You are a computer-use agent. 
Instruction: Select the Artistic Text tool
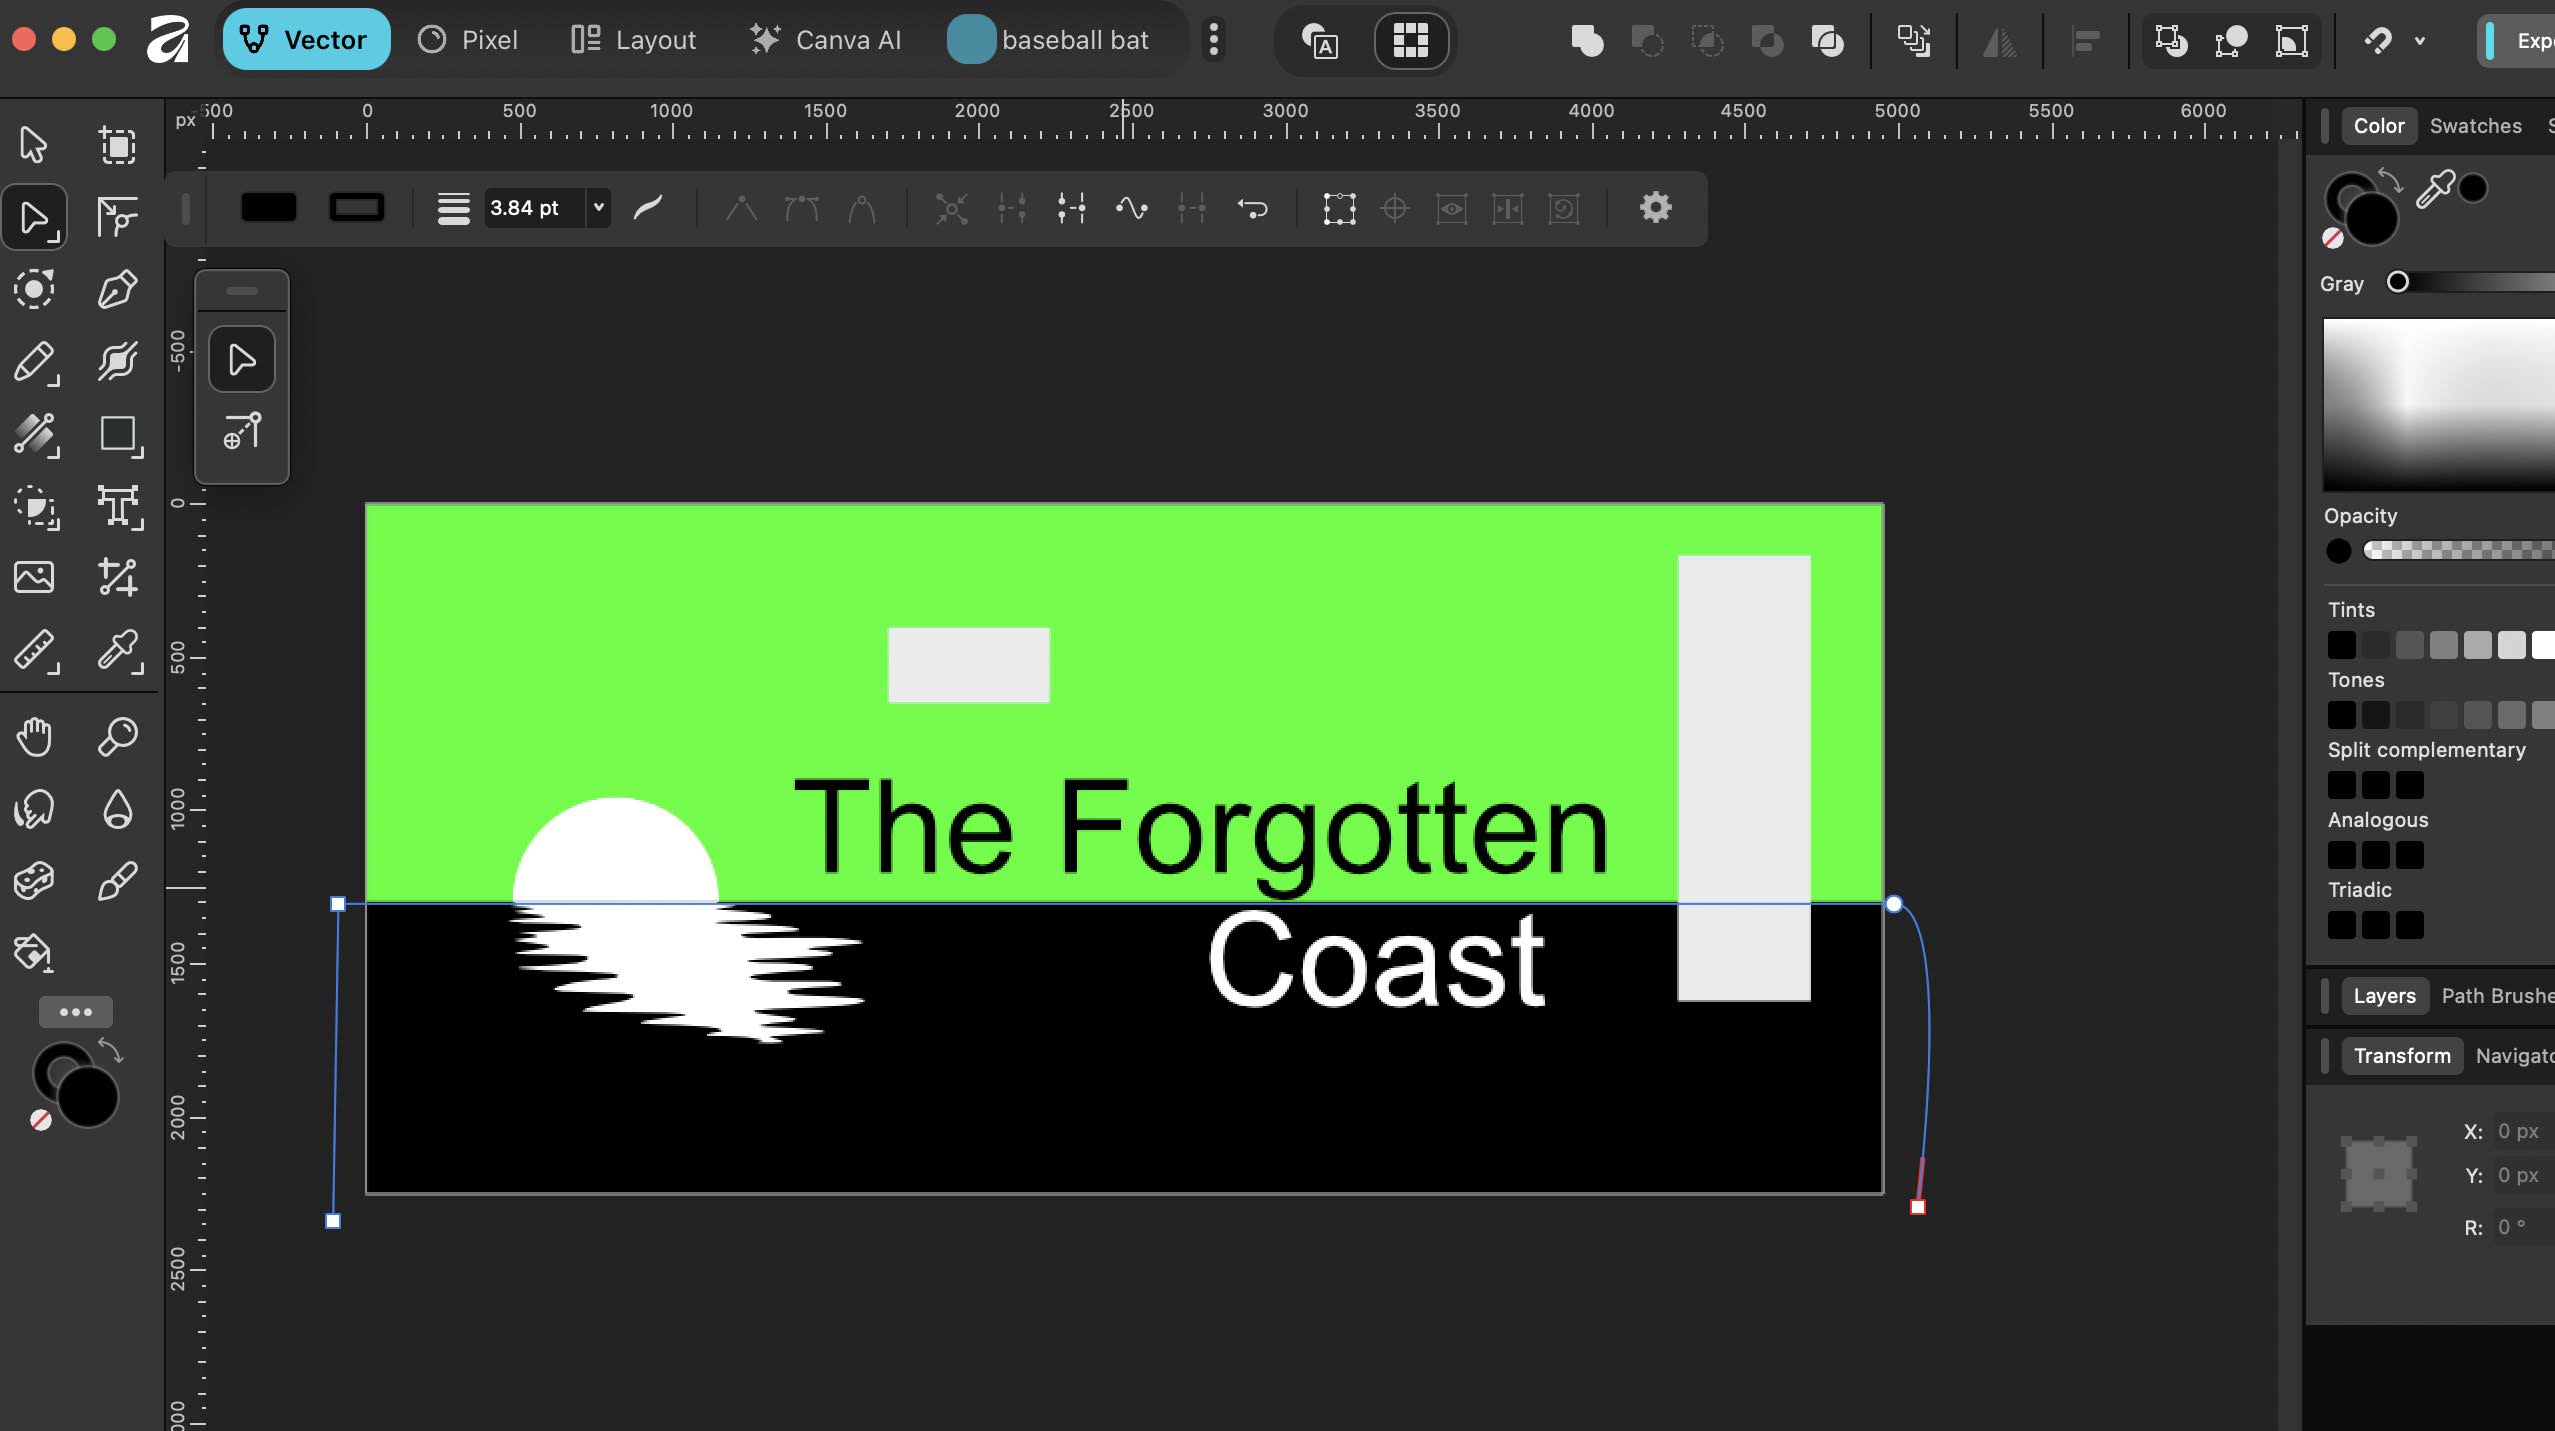118,506
